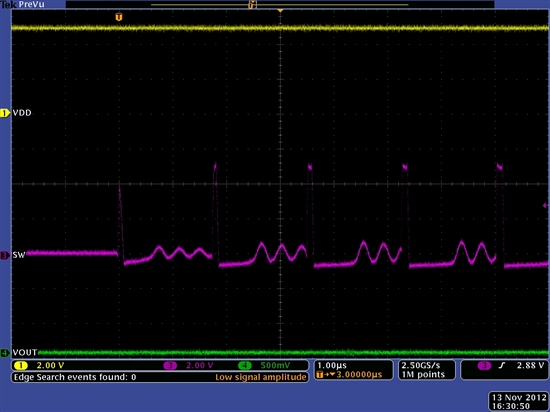Screen dimensions: 550x412
Task: Click the trigger level arrow at right edge
Action: click(545, 205)
